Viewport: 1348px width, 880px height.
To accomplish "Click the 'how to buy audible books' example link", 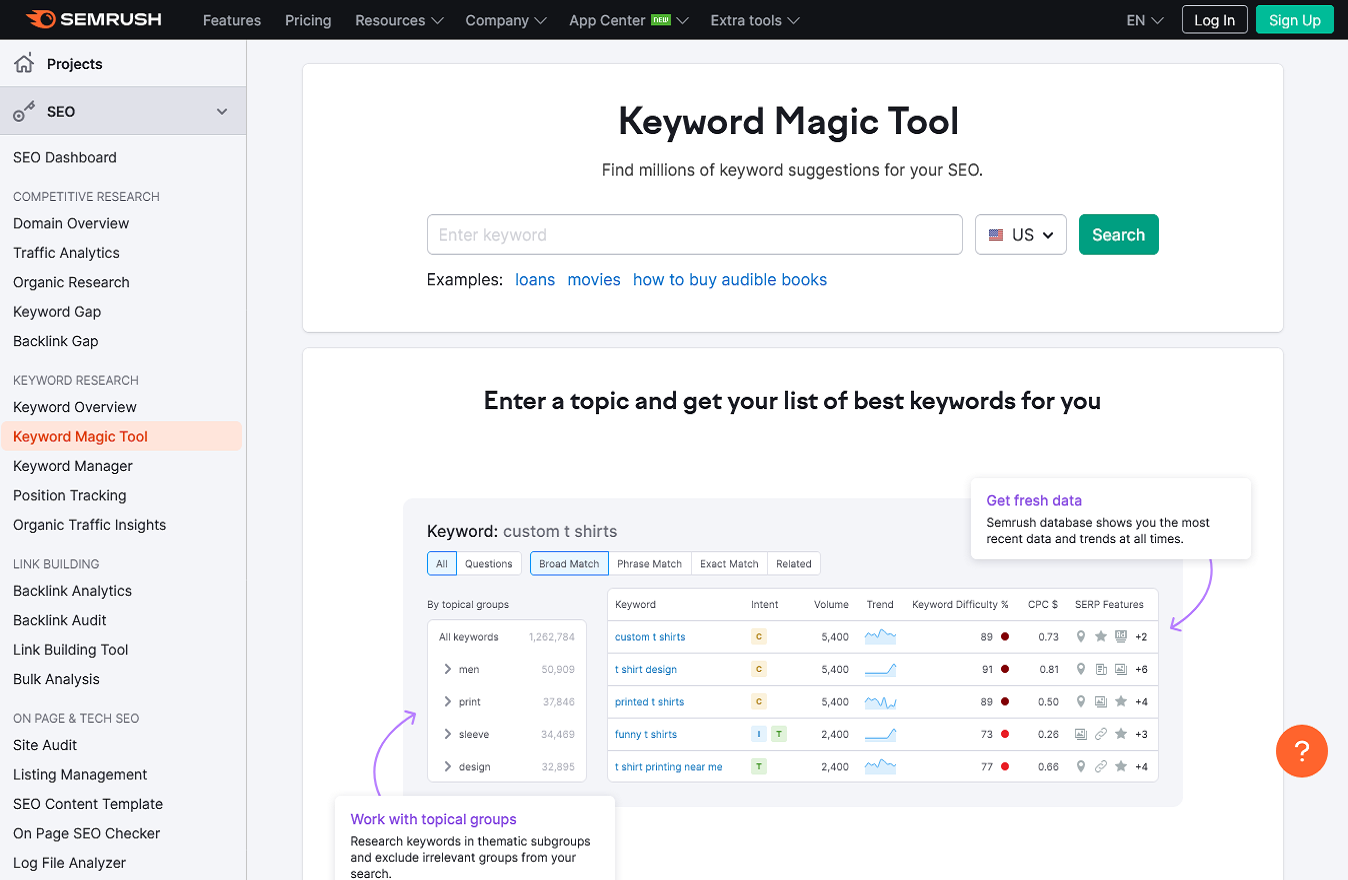I will 730,280.
